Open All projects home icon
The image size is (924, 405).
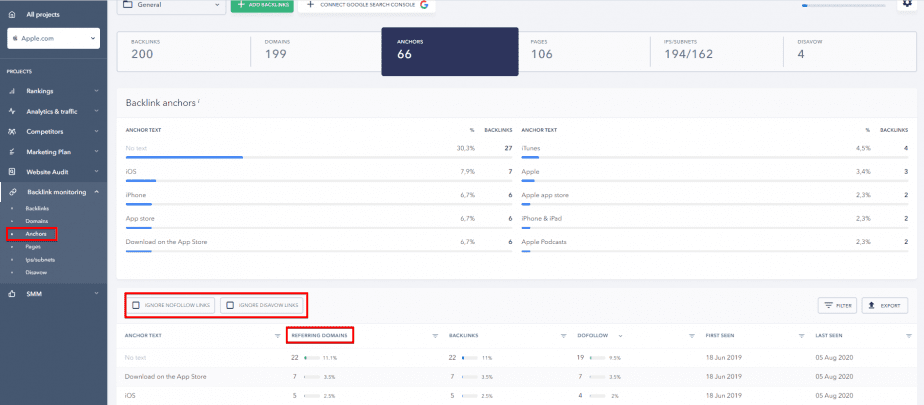[x=12, y=14]
